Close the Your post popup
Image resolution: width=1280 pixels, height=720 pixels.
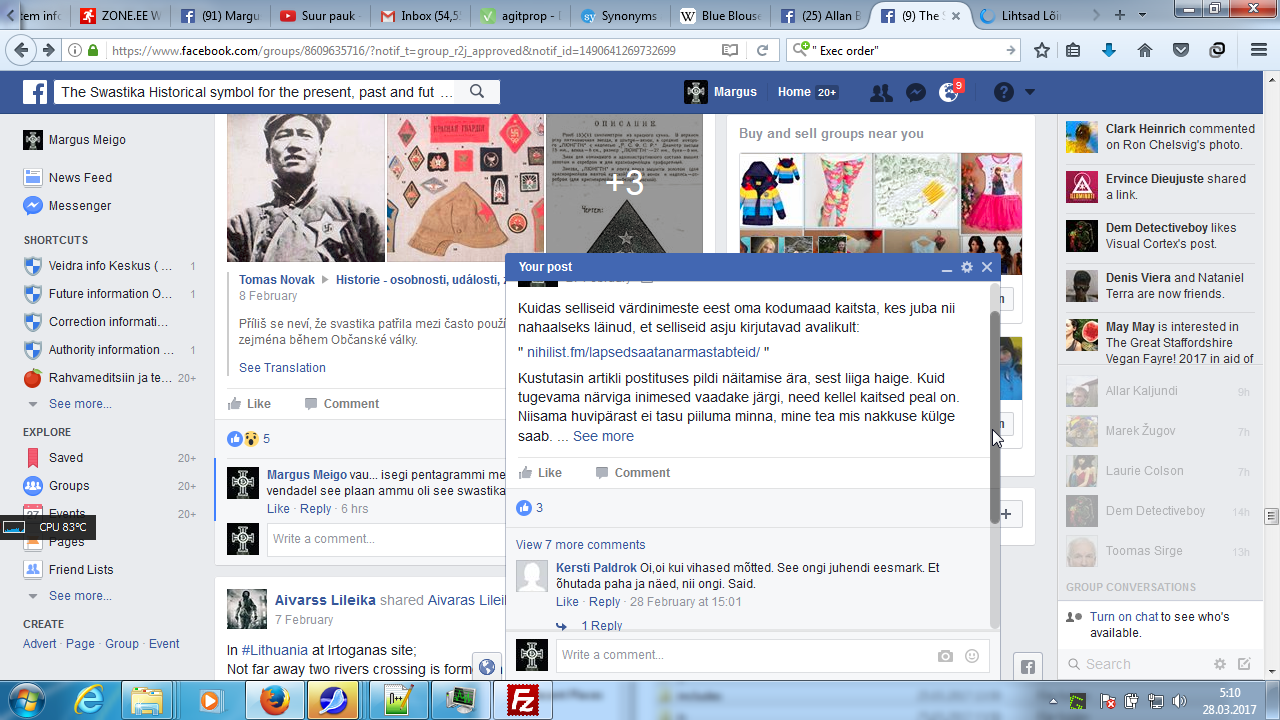point(987,267)
